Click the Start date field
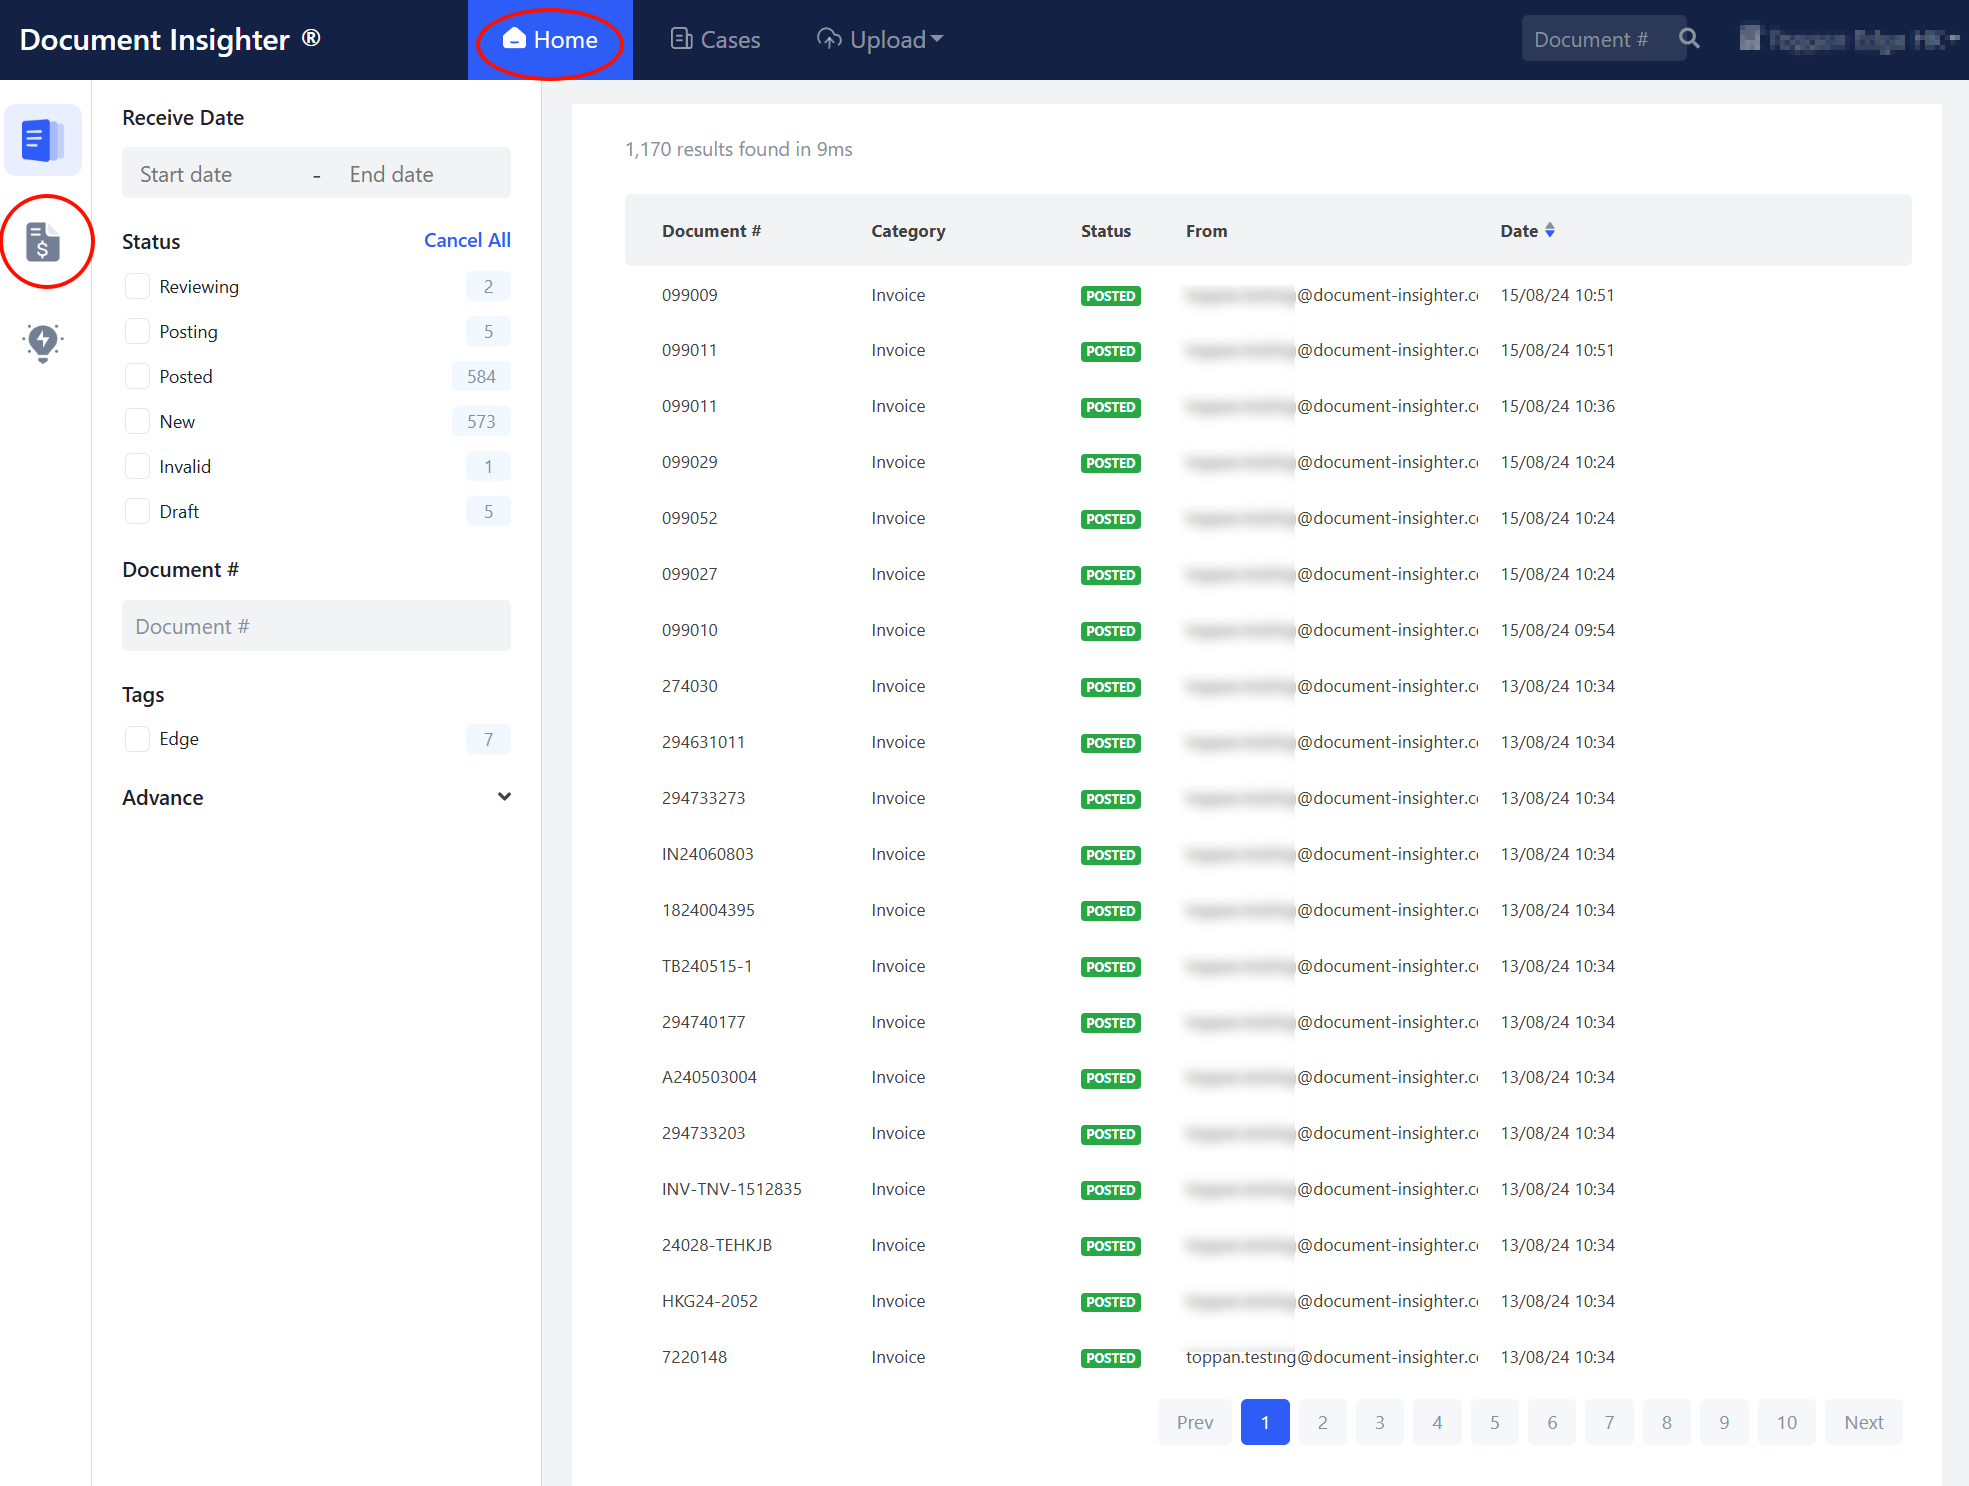Screen dimensions: 1969x1486 186,174
